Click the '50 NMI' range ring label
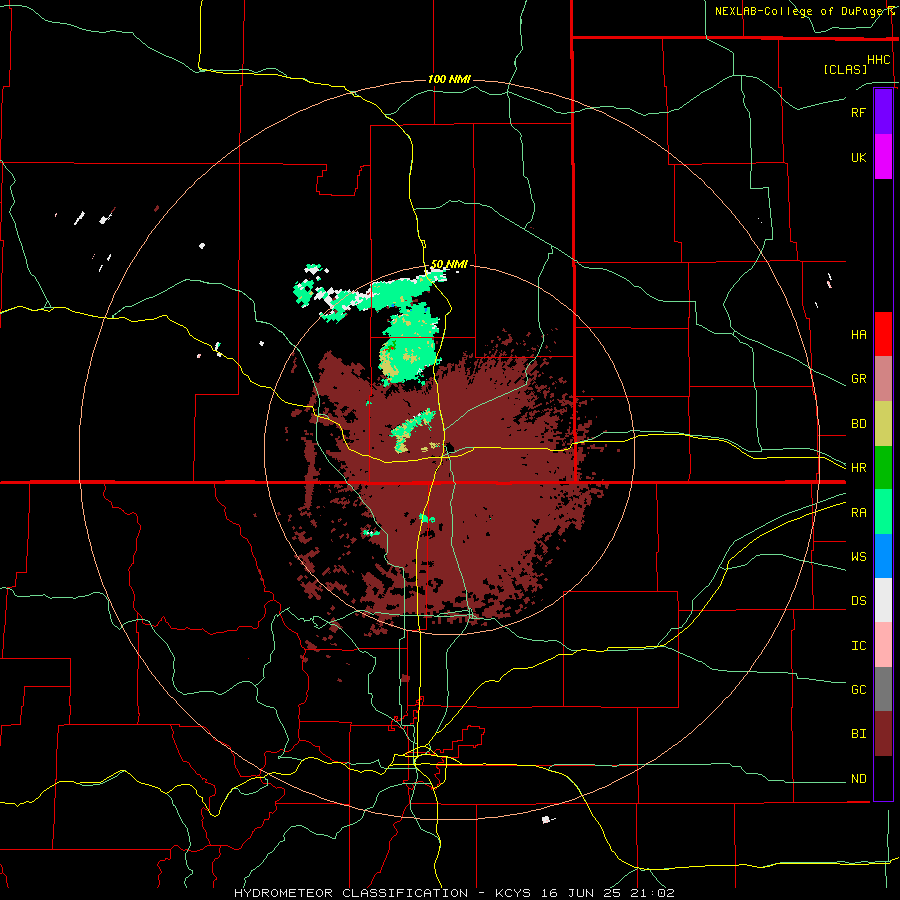 point(449,265)
